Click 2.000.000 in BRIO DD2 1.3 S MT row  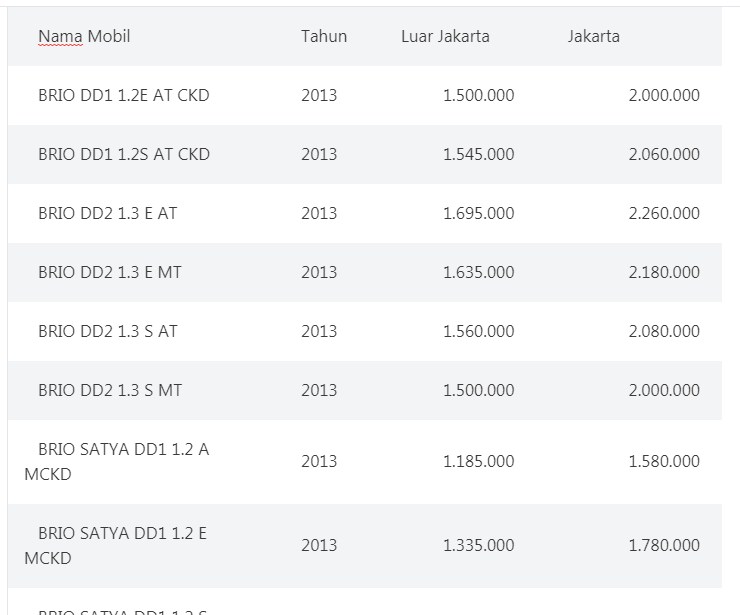click(664, 390)
